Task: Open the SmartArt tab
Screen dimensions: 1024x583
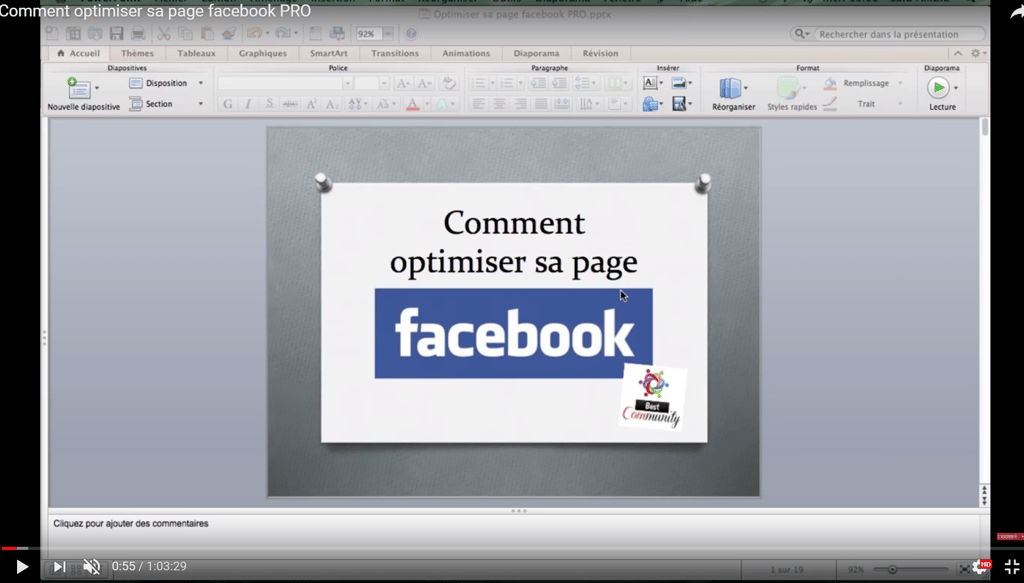Action: (328, 54)
